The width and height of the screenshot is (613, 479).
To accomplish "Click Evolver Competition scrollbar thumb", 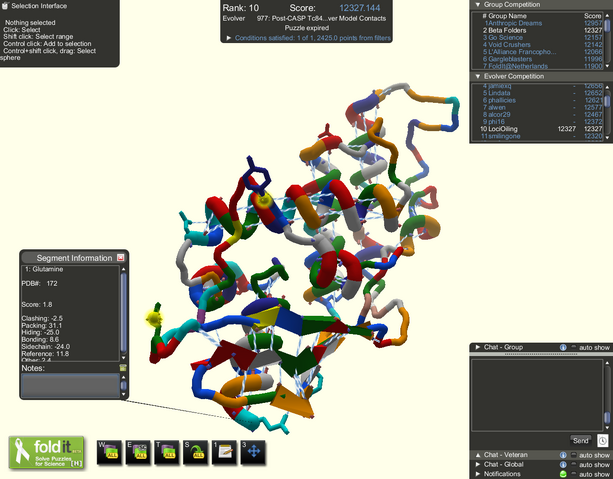I will (x=607, y=100).
